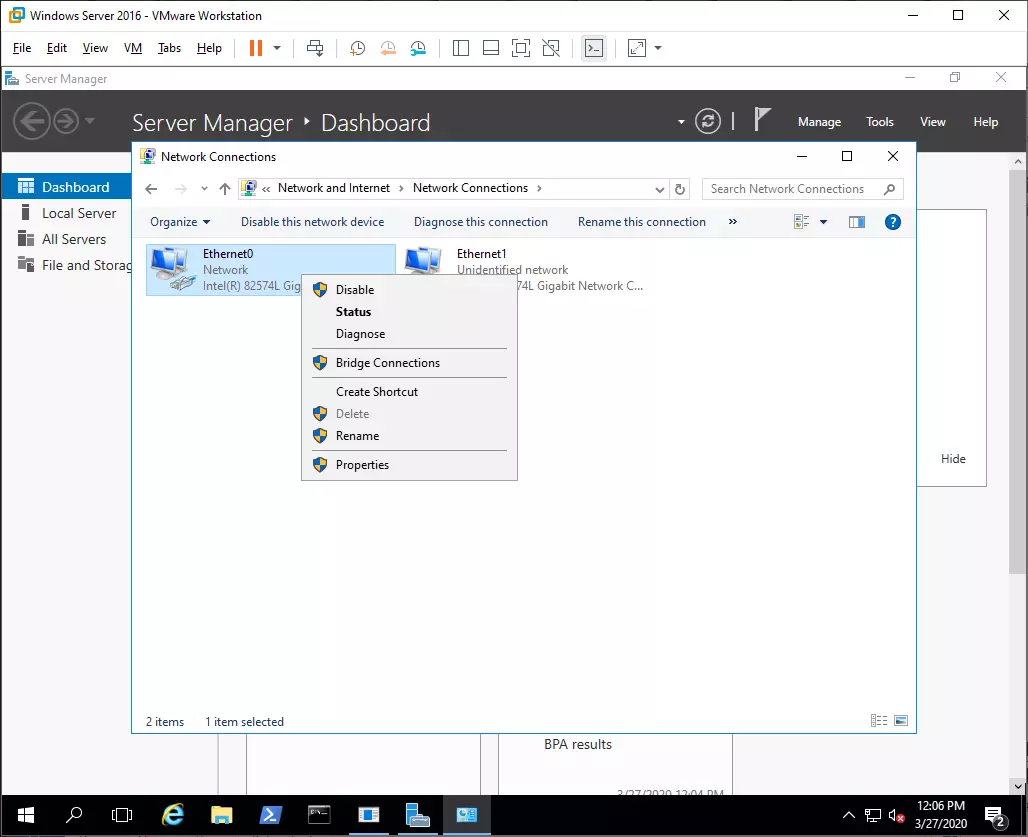Choose Status from the context menu
The image size is (1028, 837).
point(409,312)
